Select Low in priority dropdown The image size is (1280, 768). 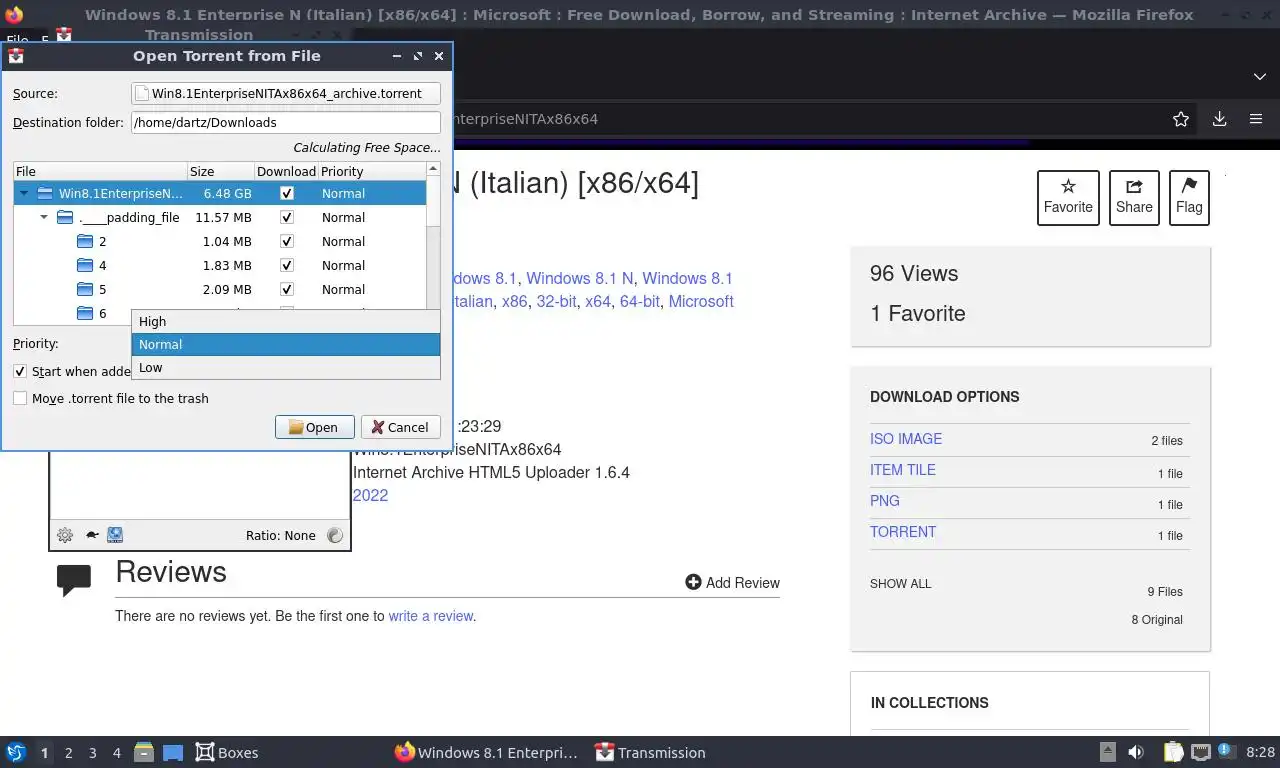(x=286, y=367)
